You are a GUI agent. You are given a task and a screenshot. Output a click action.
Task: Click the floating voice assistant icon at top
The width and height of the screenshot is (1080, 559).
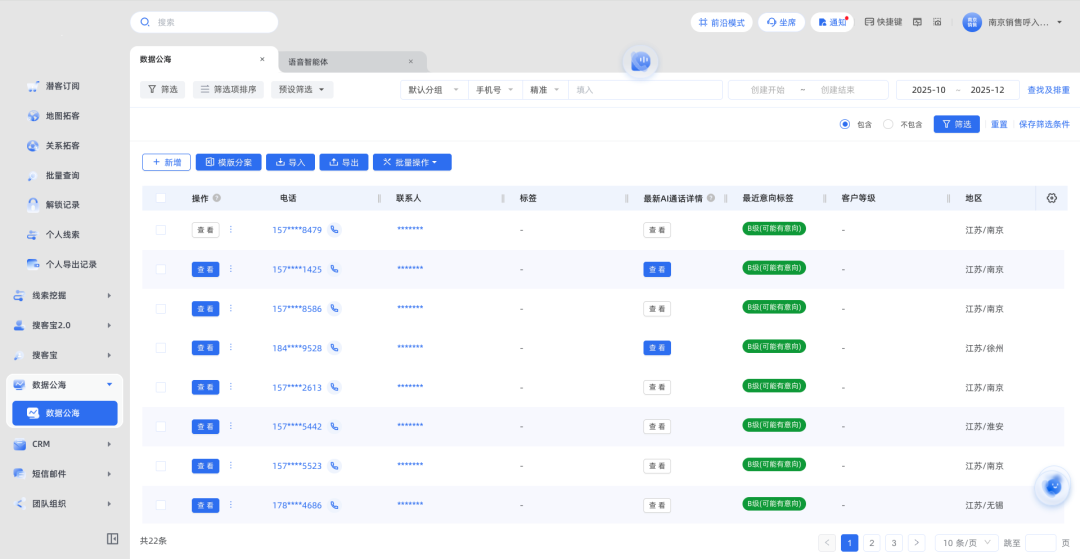640,61
